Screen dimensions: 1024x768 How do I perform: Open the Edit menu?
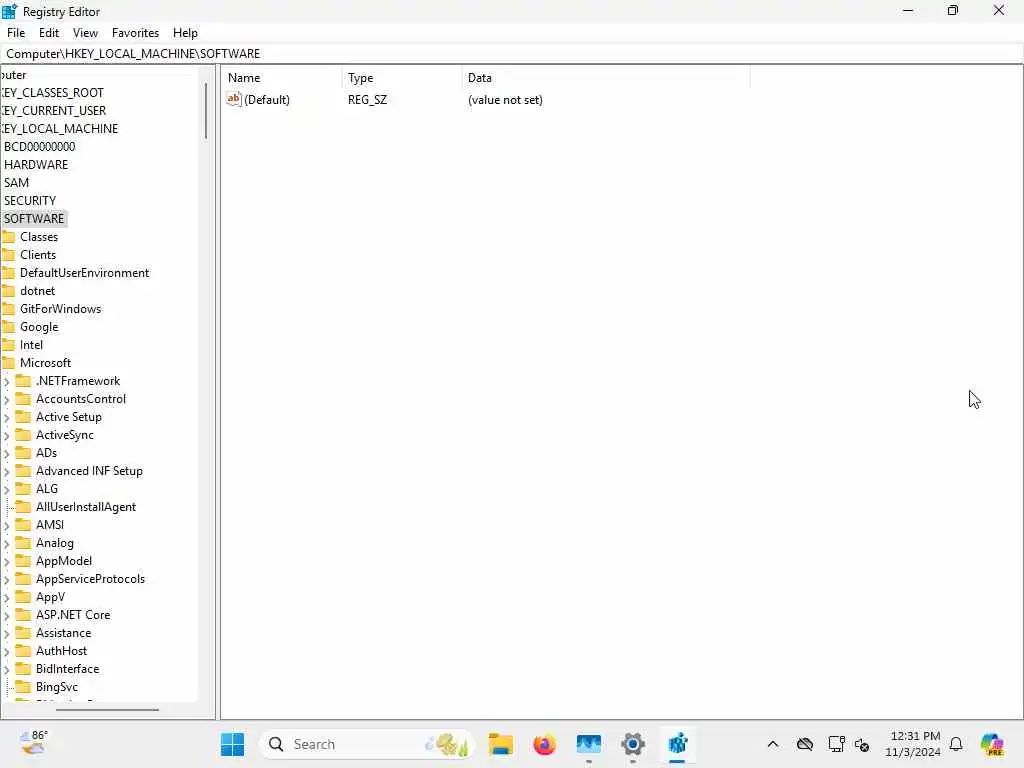[x=49, y=33]
